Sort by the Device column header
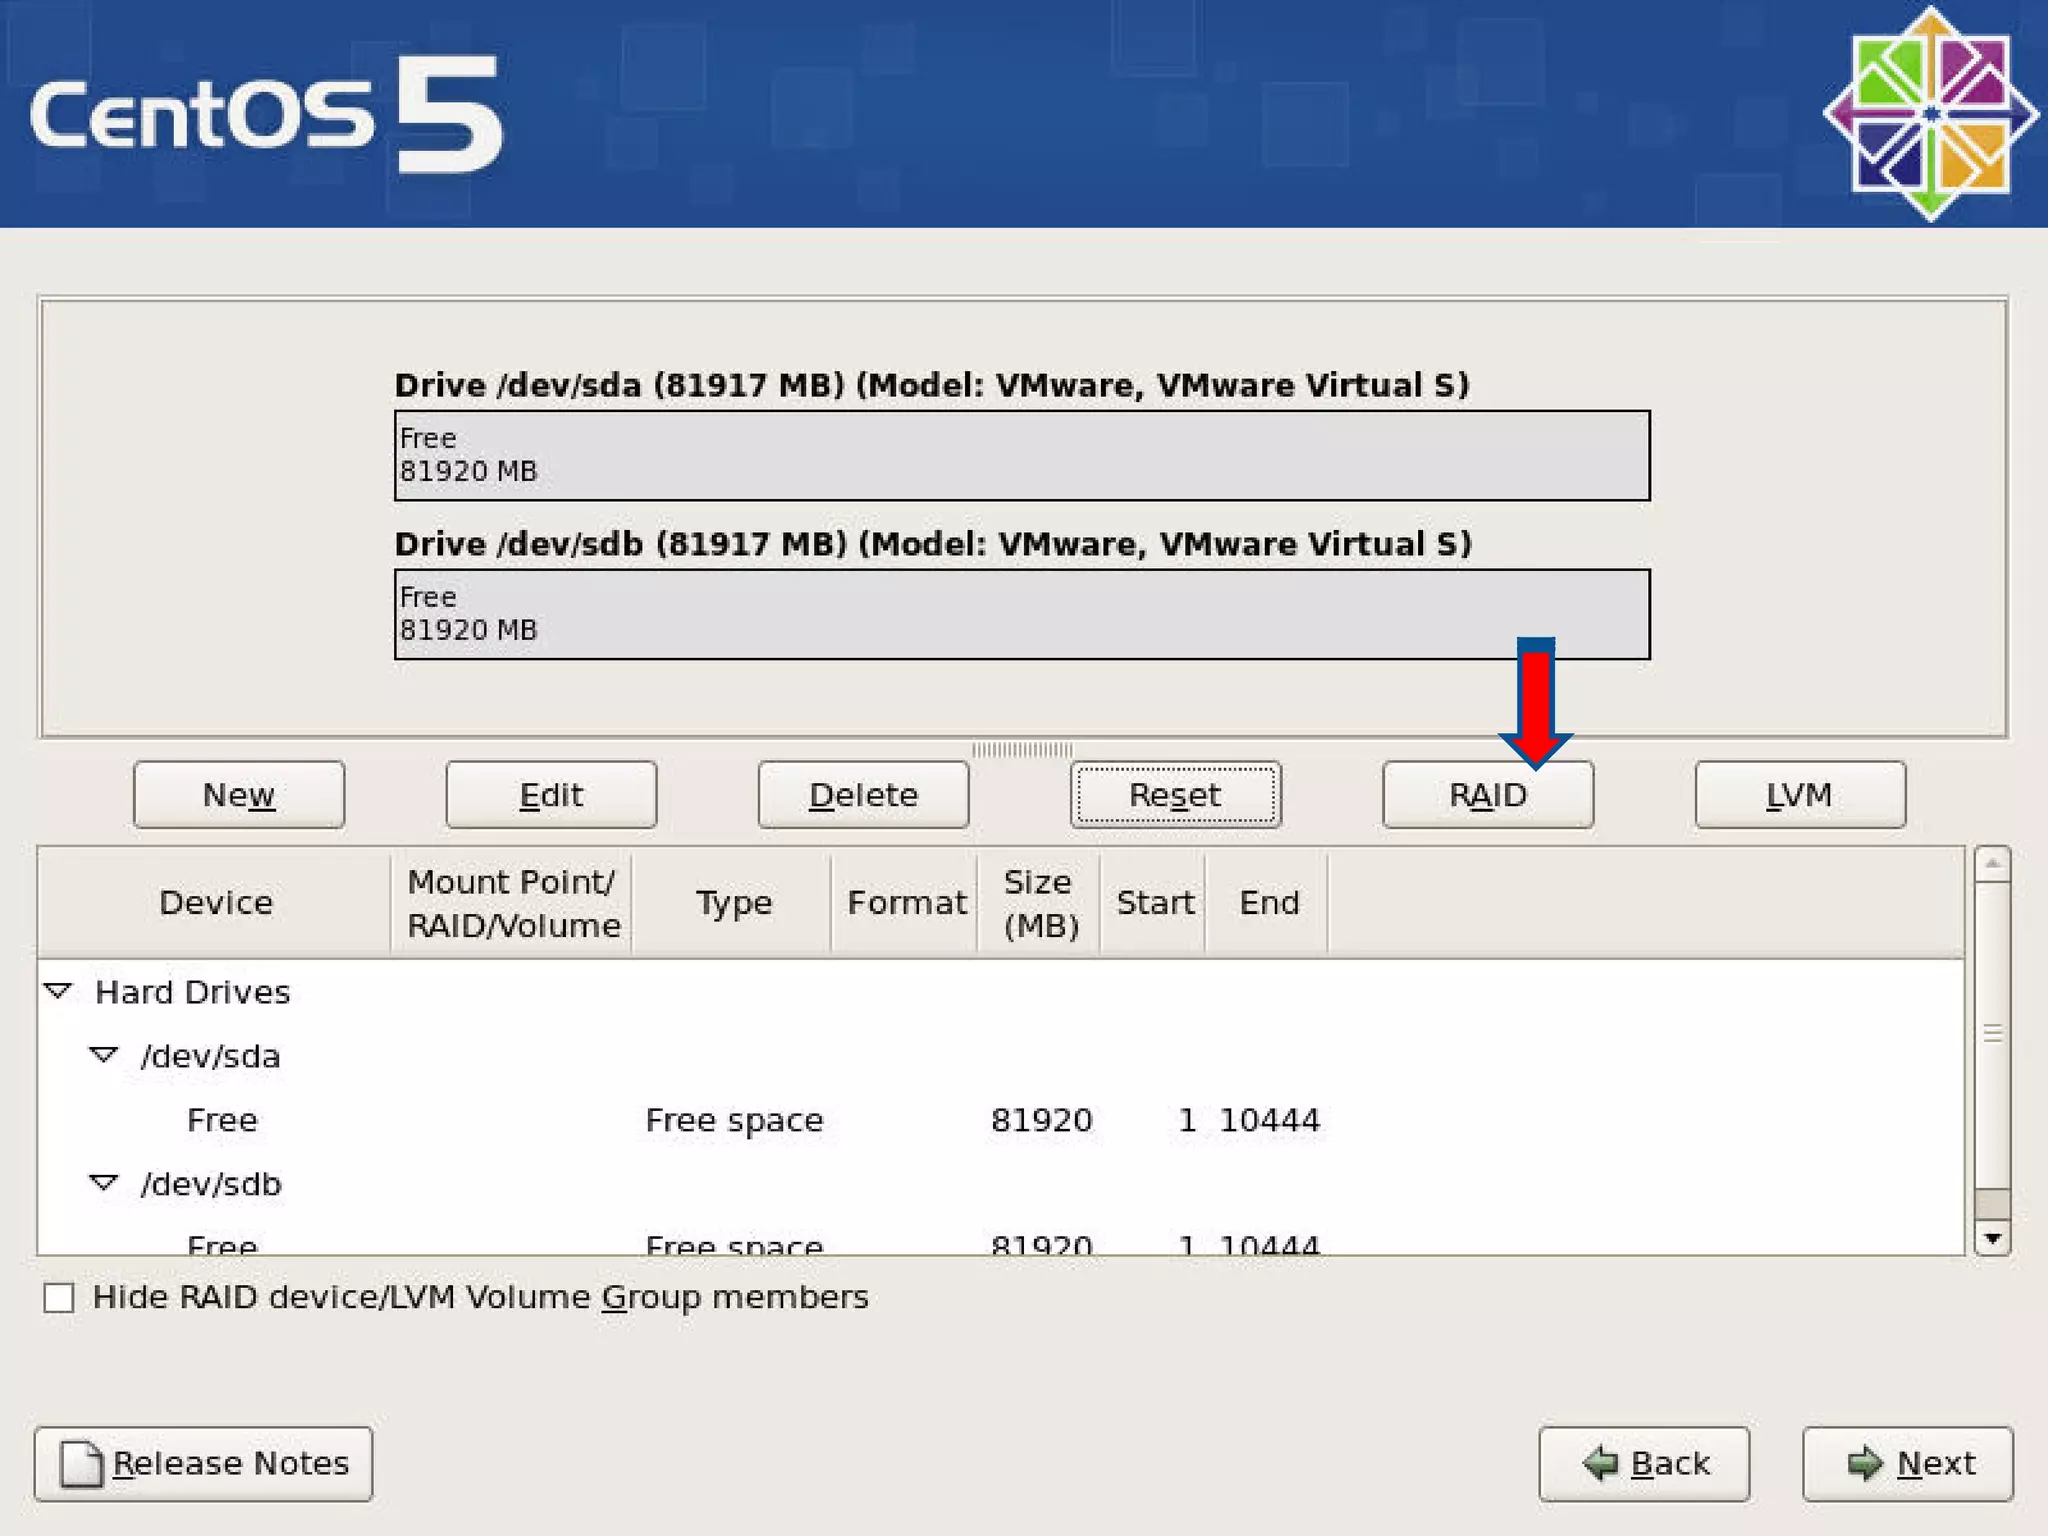This screenshot has width=2048, height=1536. coord(215,903)
